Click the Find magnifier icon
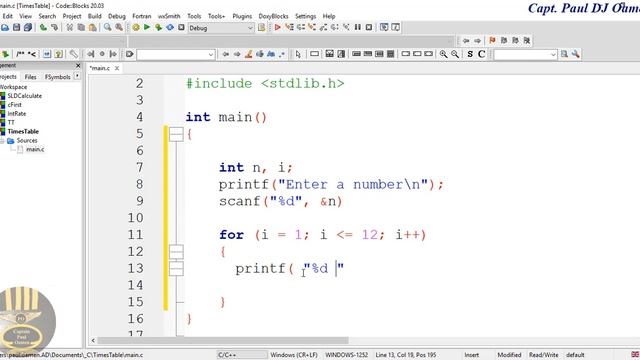 [x=107, y=27]
